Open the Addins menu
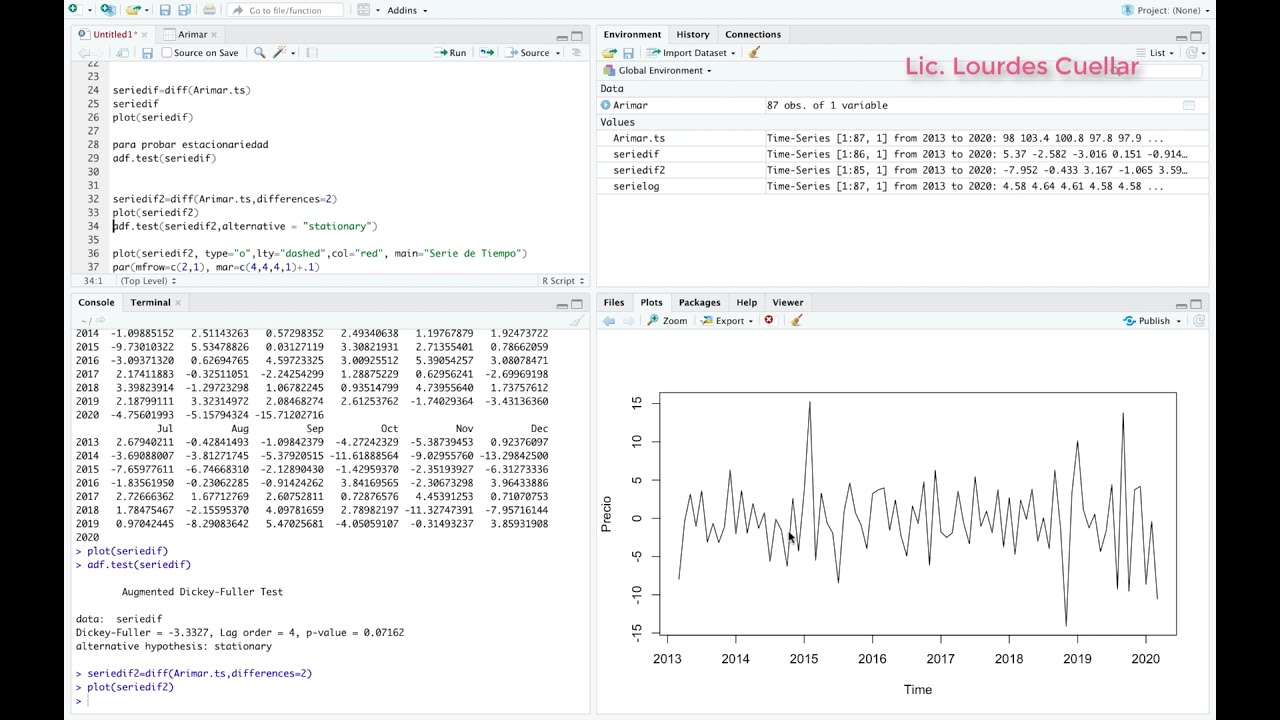Image resolution: width=1280 pixels, height=720 pixels. 407,10
